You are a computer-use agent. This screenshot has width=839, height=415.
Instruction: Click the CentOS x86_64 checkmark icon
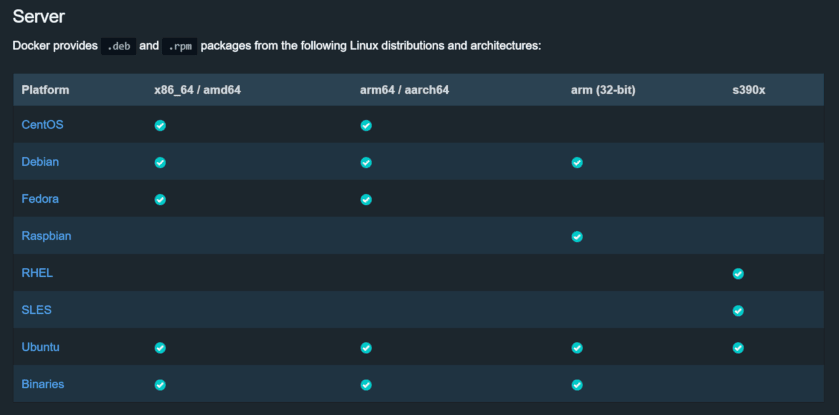pyautogui.click(x=160, y=125)
